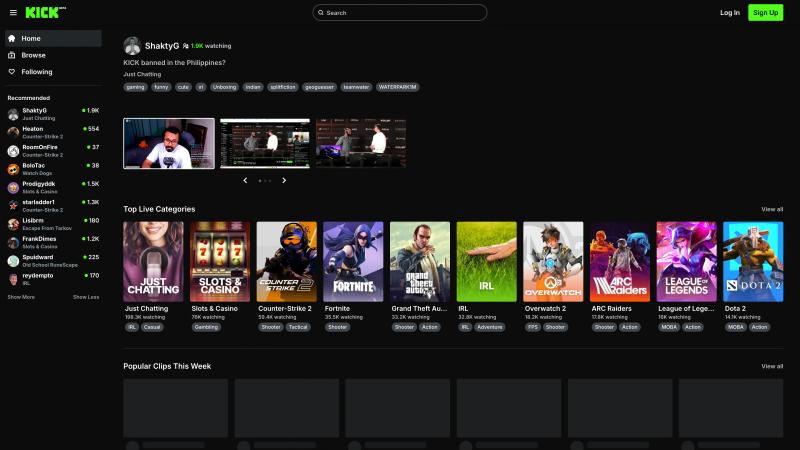Image resolution: width=800 pixels, height=450 pixels.
Task: Select the Home menu item
Action: [53, 38]
